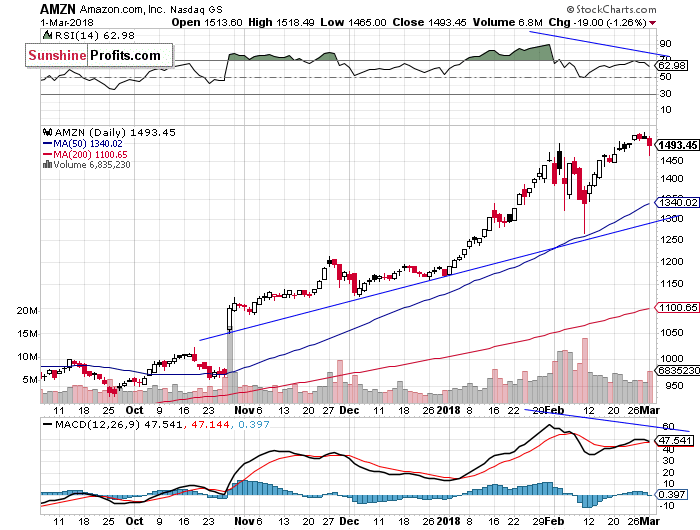Click 'Oct' on the MACD panel date axis
This screenshot has height=530, width=700.
tap(134, 521)
